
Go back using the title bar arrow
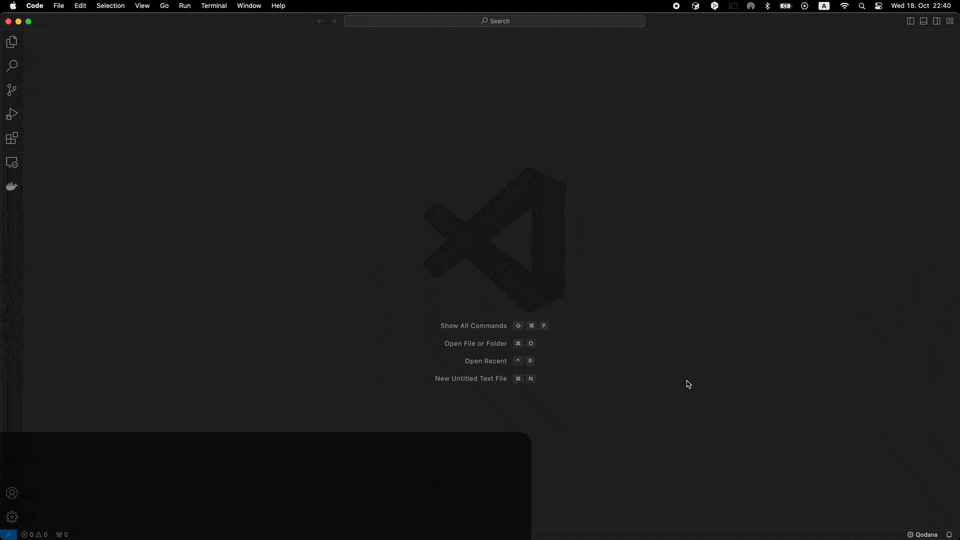pyautogui.click(x=320, y=21)
